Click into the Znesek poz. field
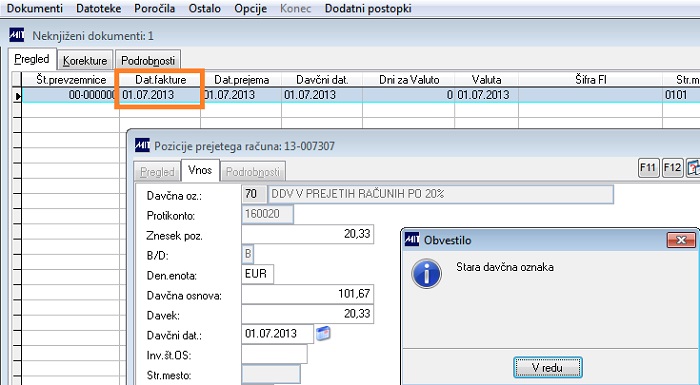 (308, 234)
